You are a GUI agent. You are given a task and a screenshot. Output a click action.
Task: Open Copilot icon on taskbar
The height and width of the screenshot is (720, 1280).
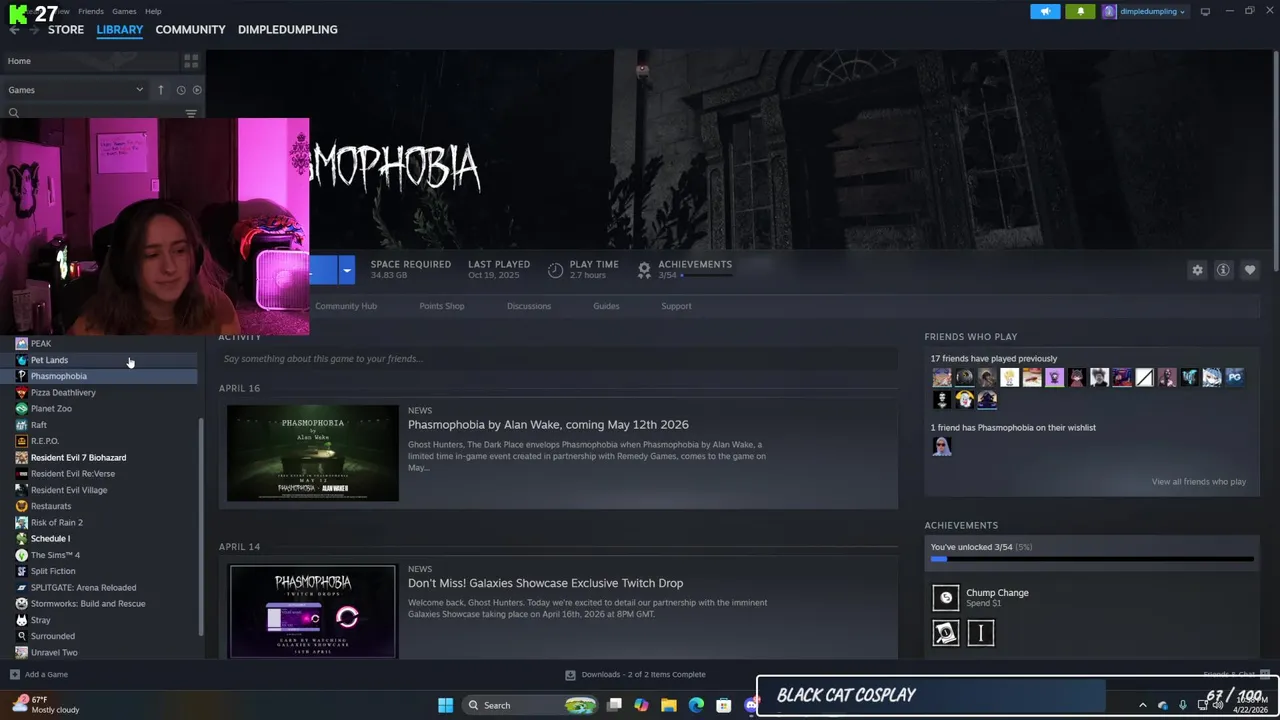pos(641,705)
